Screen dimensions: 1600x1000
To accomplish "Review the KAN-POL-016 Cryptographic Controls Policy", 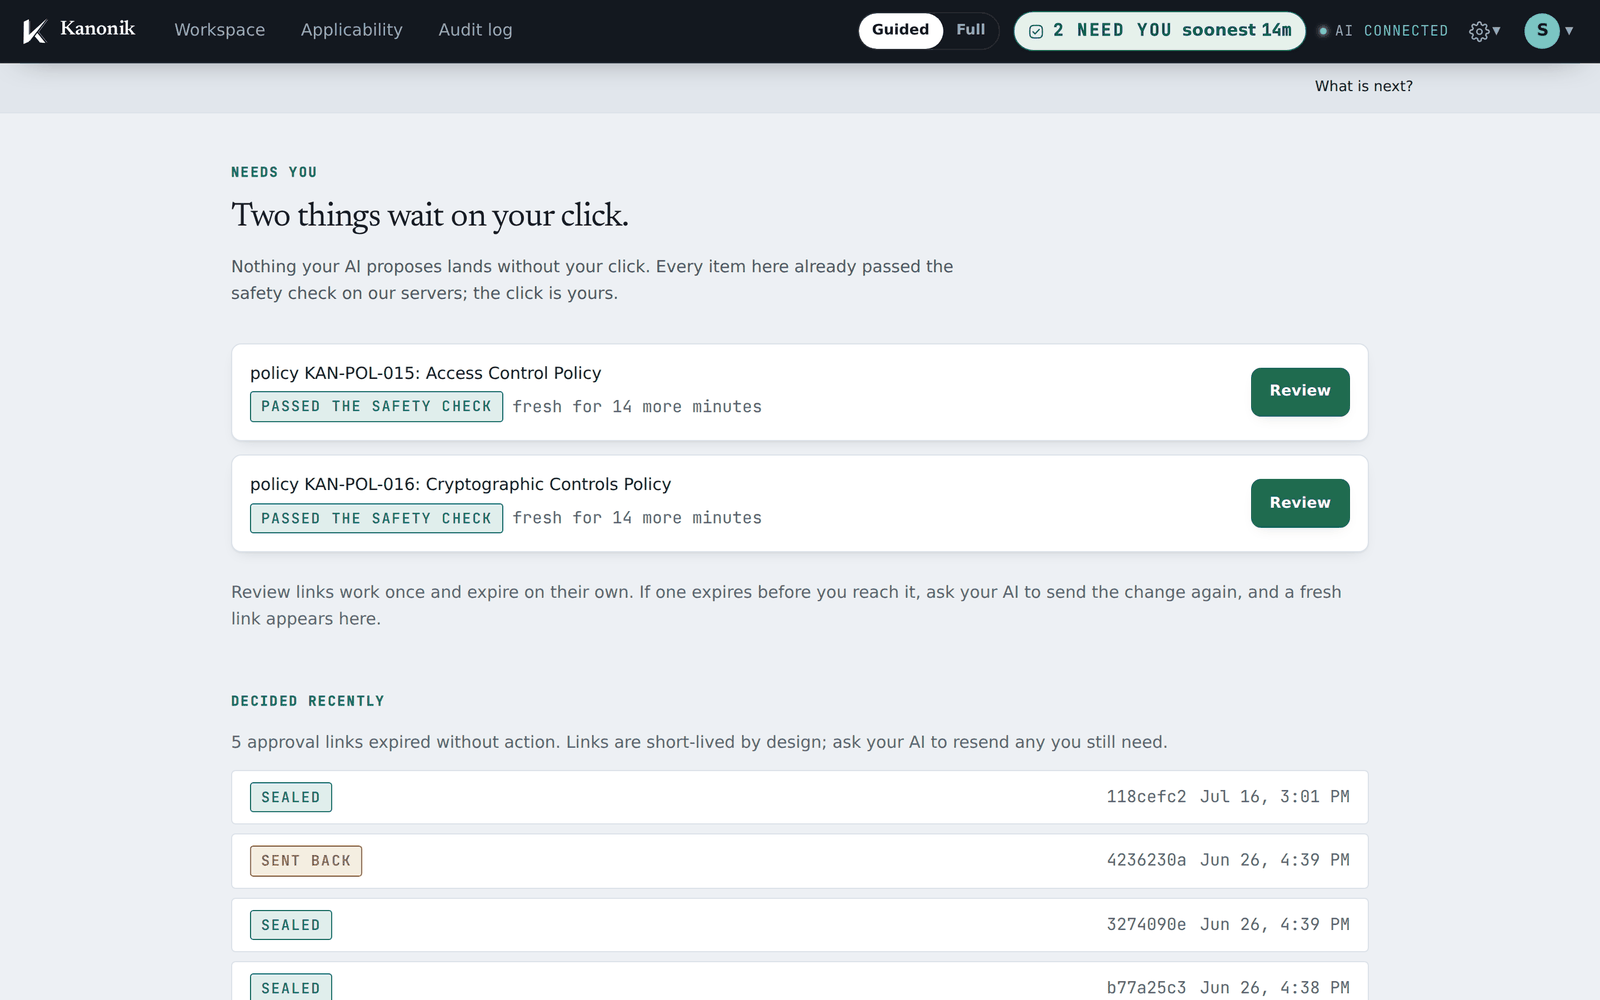I will pos(1300,503).
